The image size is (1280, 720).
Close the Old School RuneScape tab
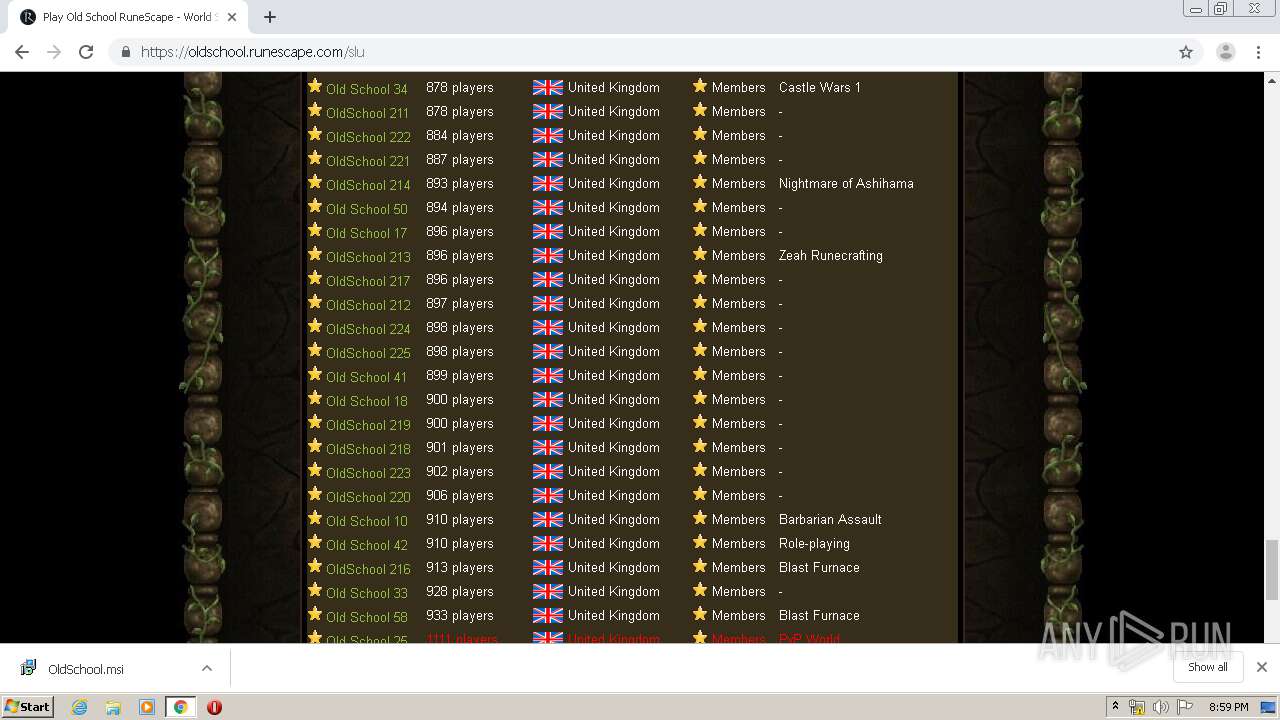[x=232, y=17]
